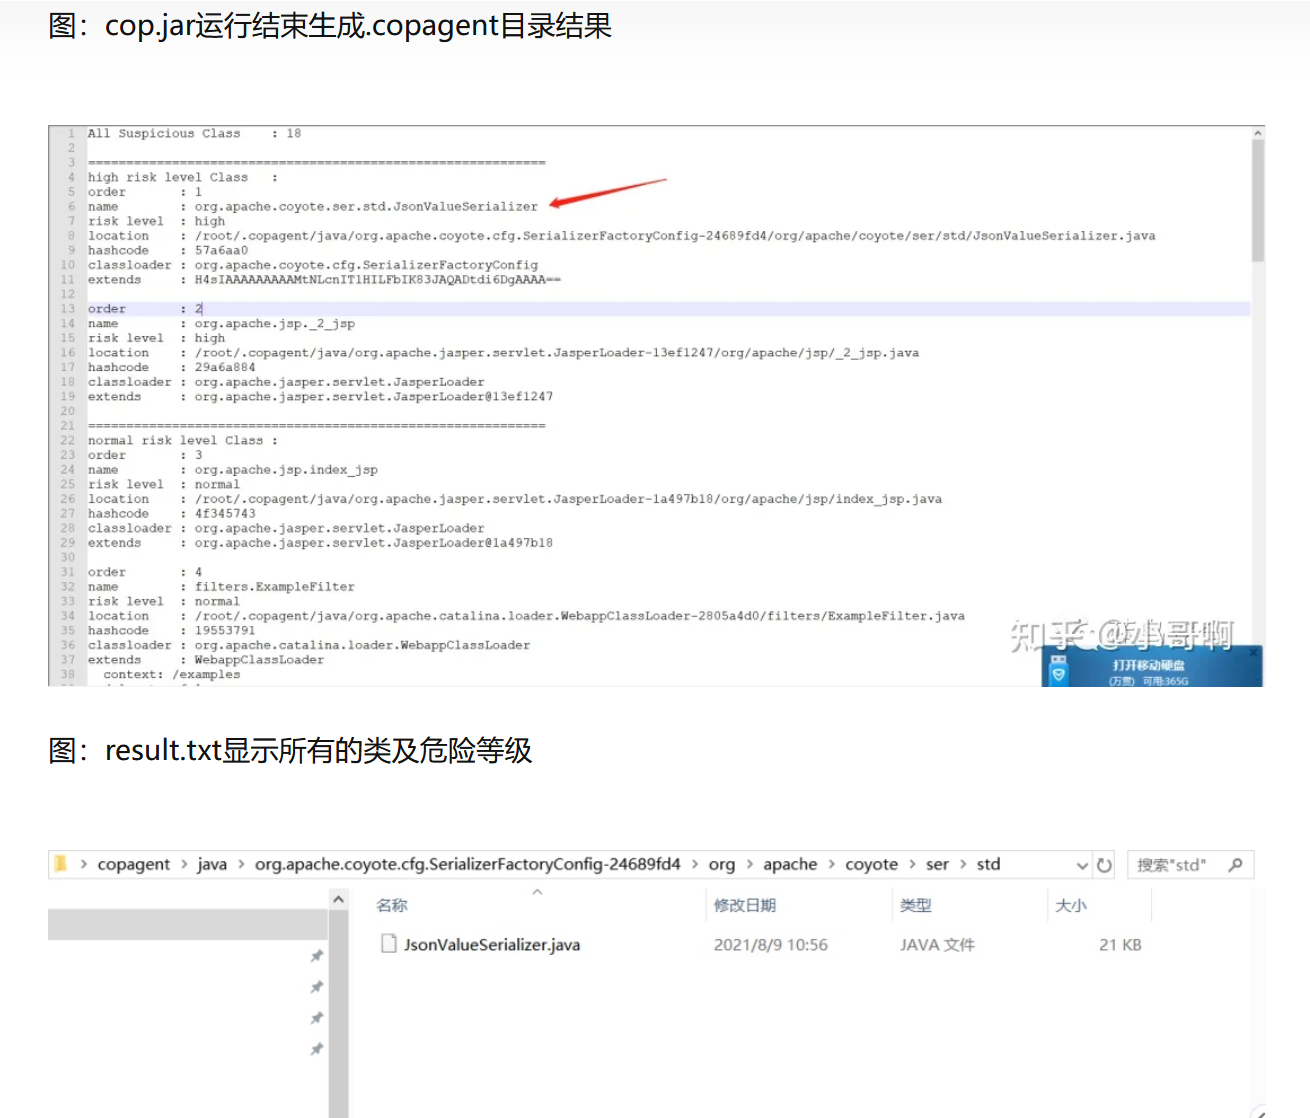The image size is (1310, 1118).
Task: Sort files by the 修改日期 column header
Action: pyautogui.click(x=744, y=905)
